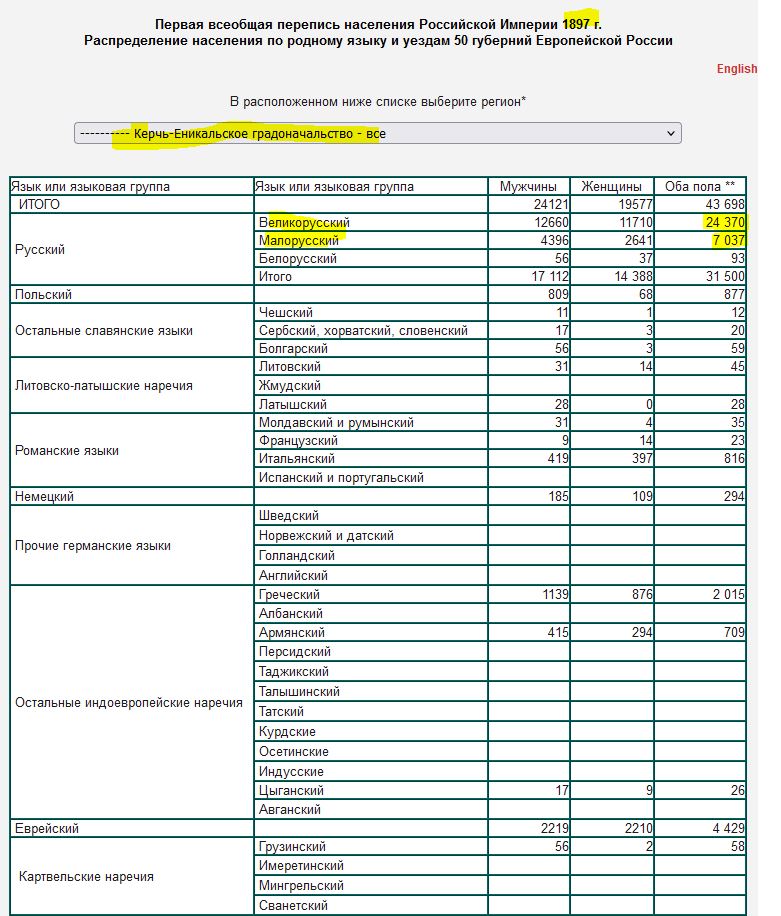Click the 'Картвельские наречия' group label
The image size is (781, 916).
point(86,876)
